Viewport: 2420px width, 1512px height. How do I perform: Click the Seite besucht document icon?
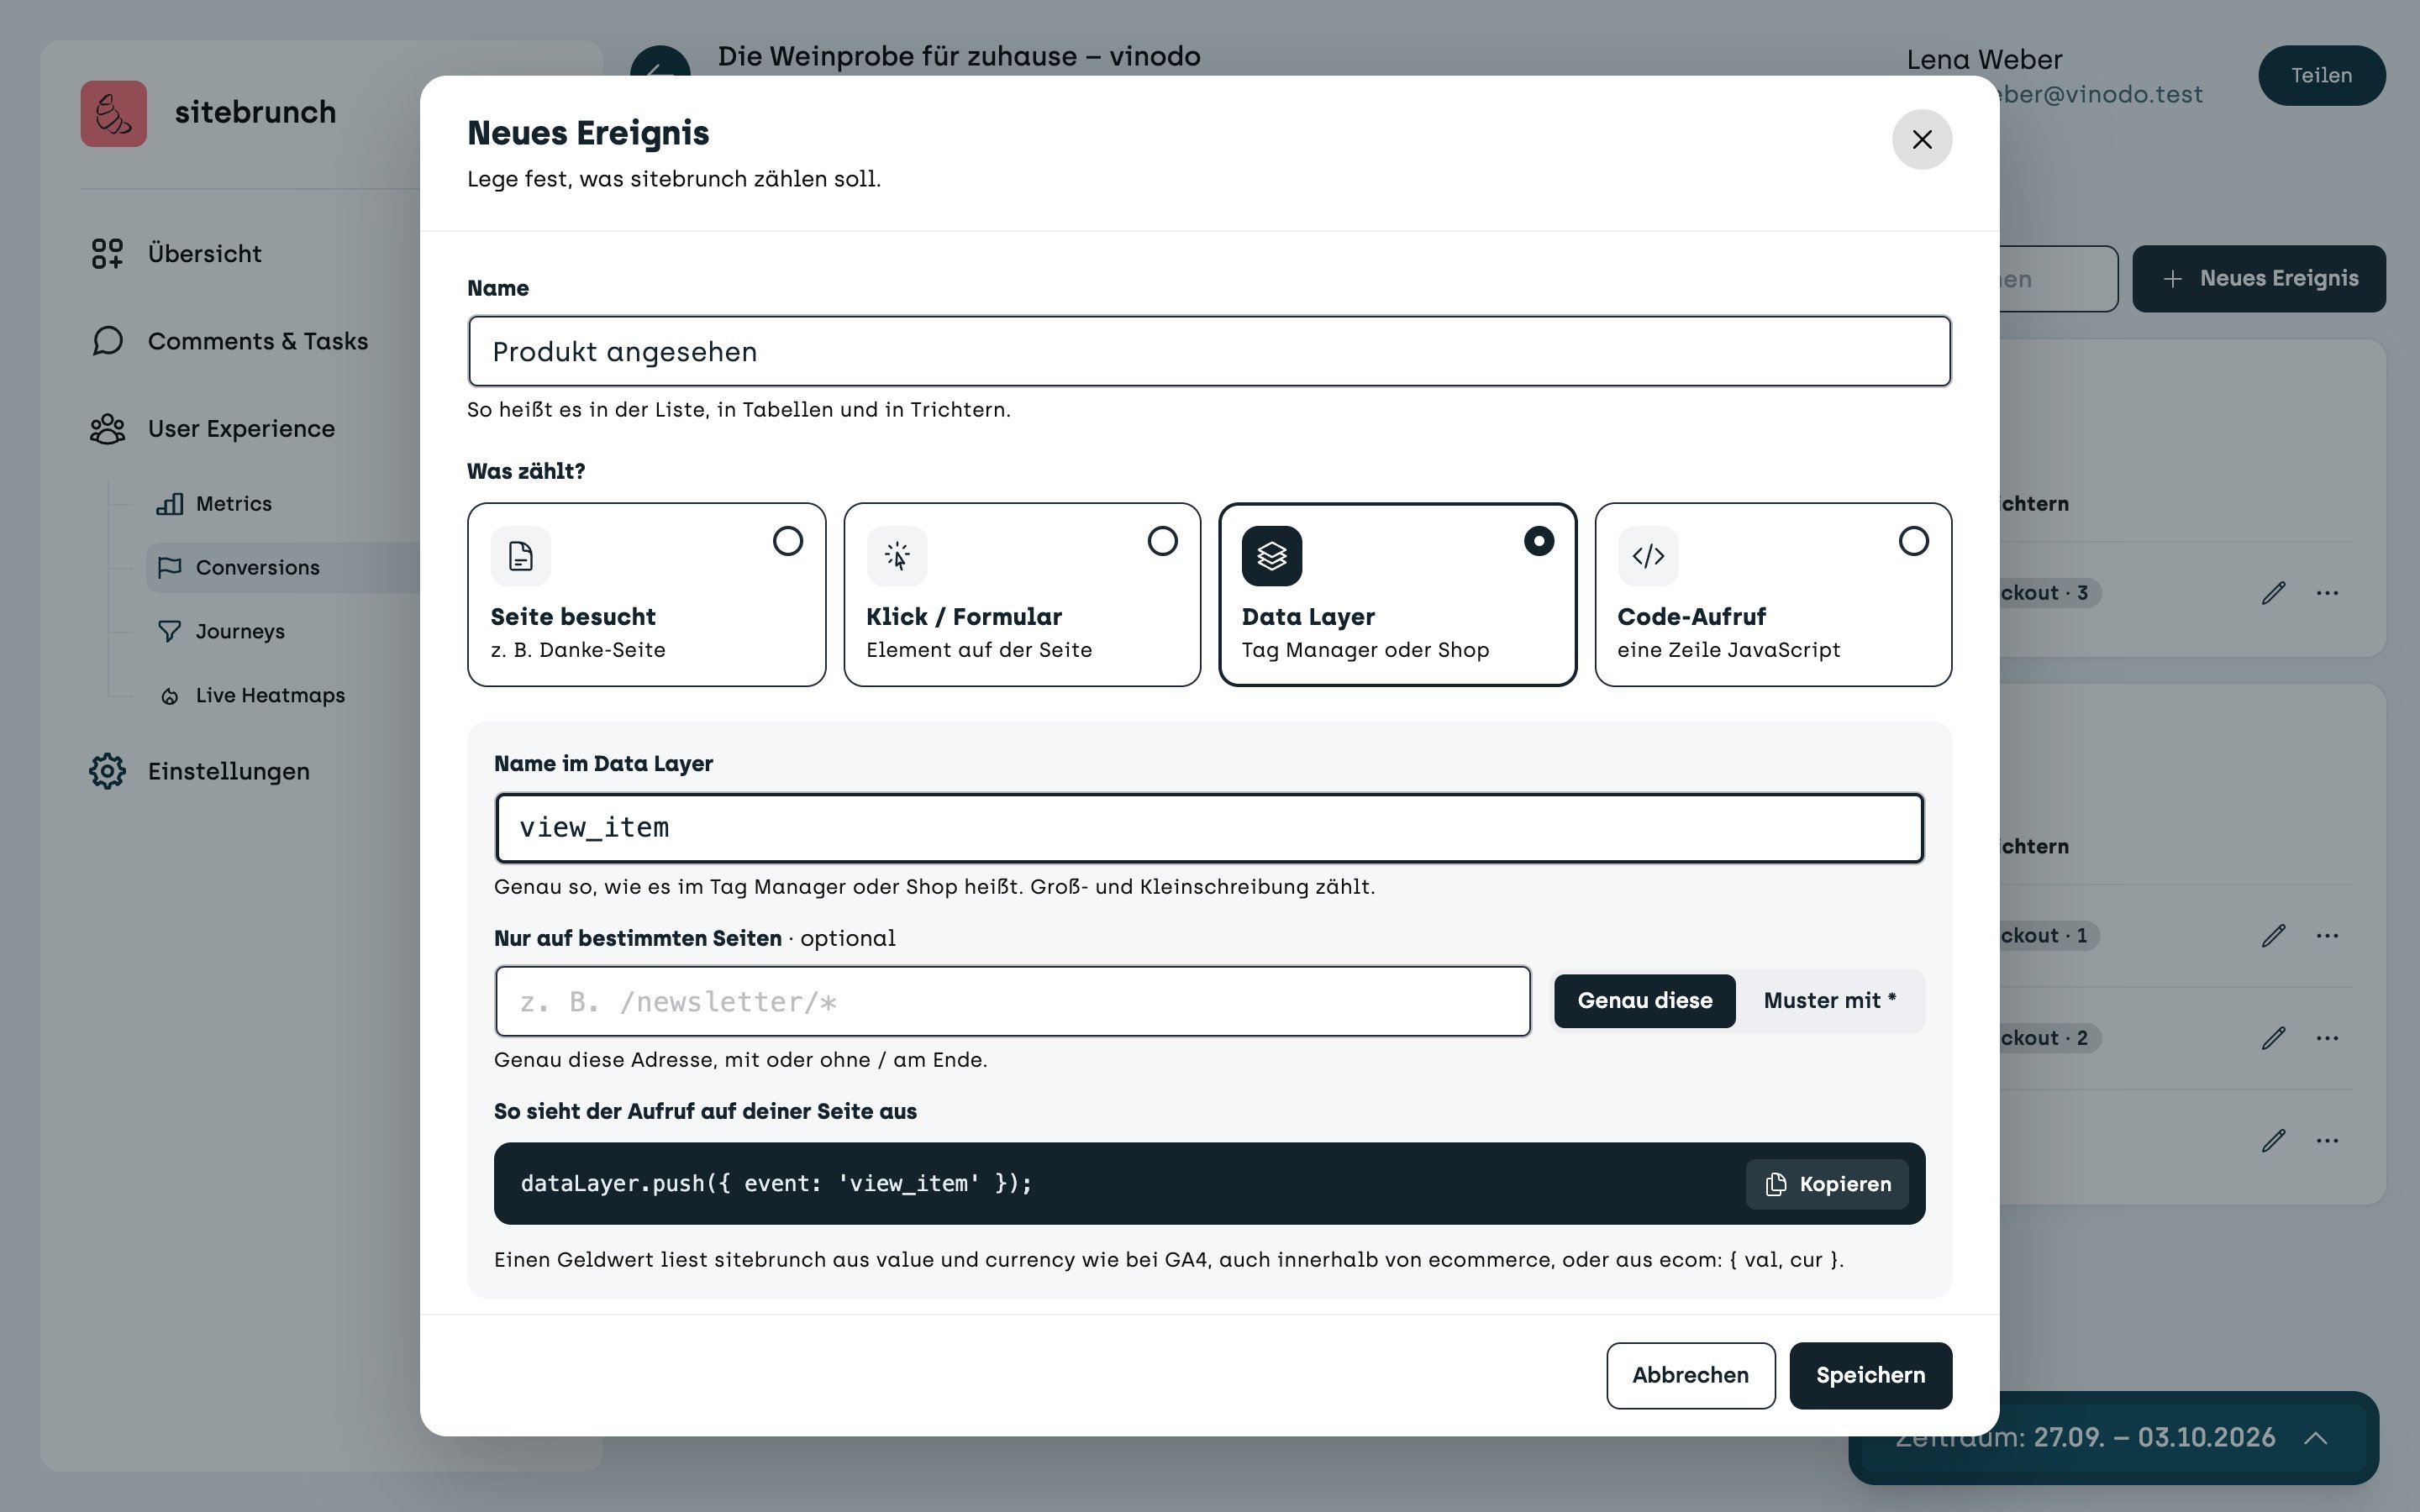coord(521,556)
